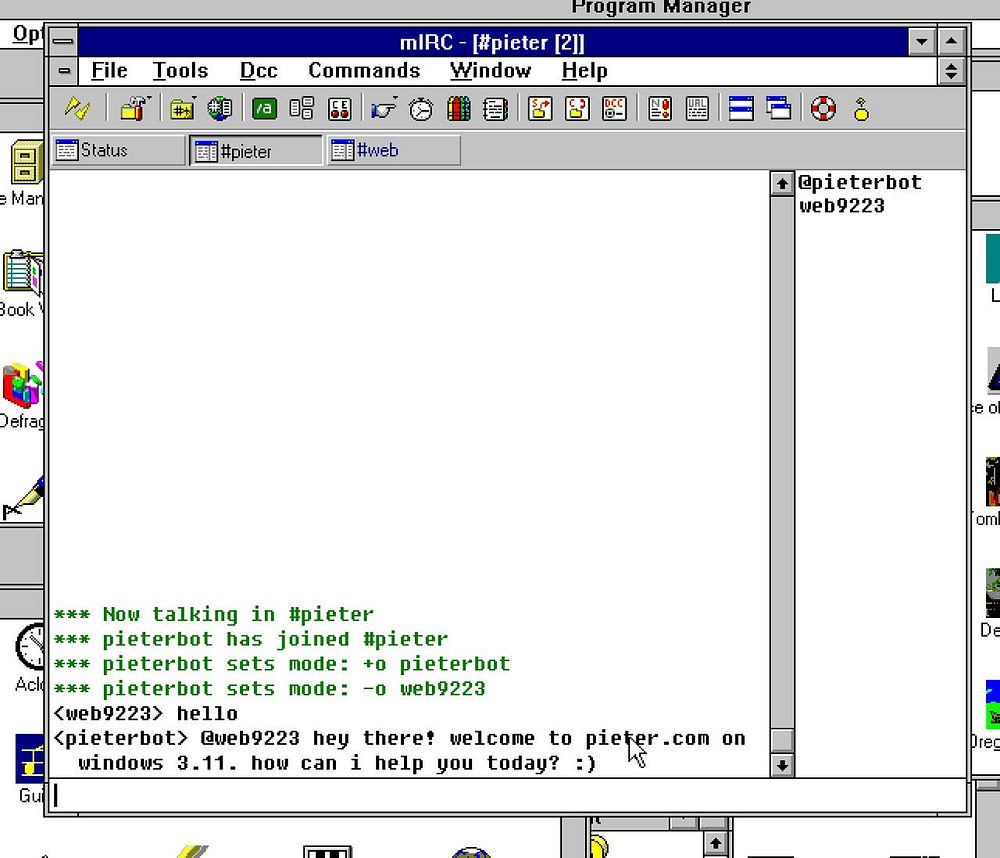Click the chat scrollbar down arrow
1000x858 pixels.
click(x=782, y=765)
